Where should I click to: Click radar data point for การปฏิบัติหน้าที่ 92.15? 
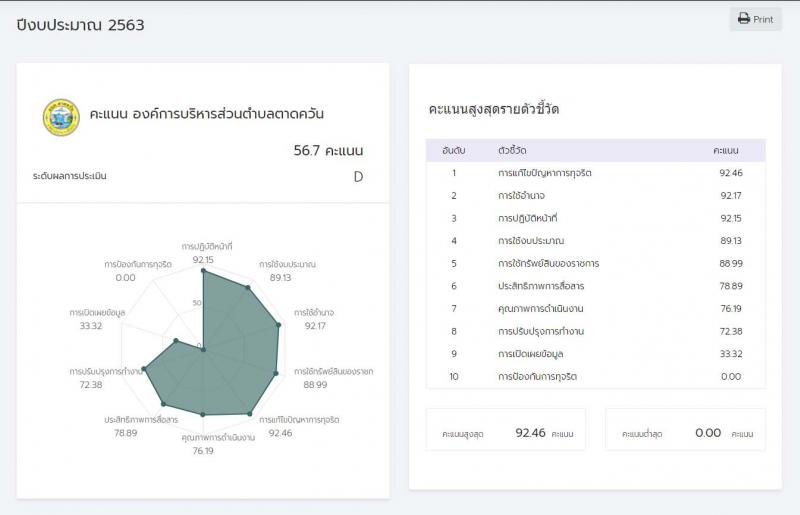pyautogui.click(x=203, y=272)
